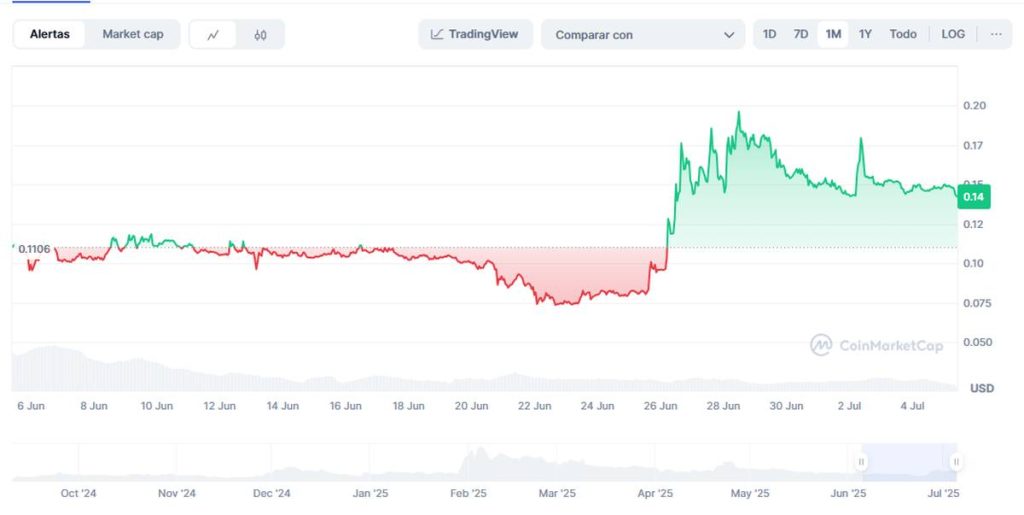
Task: Click the 0.14 current price tag
Action: tap(974, 197)
